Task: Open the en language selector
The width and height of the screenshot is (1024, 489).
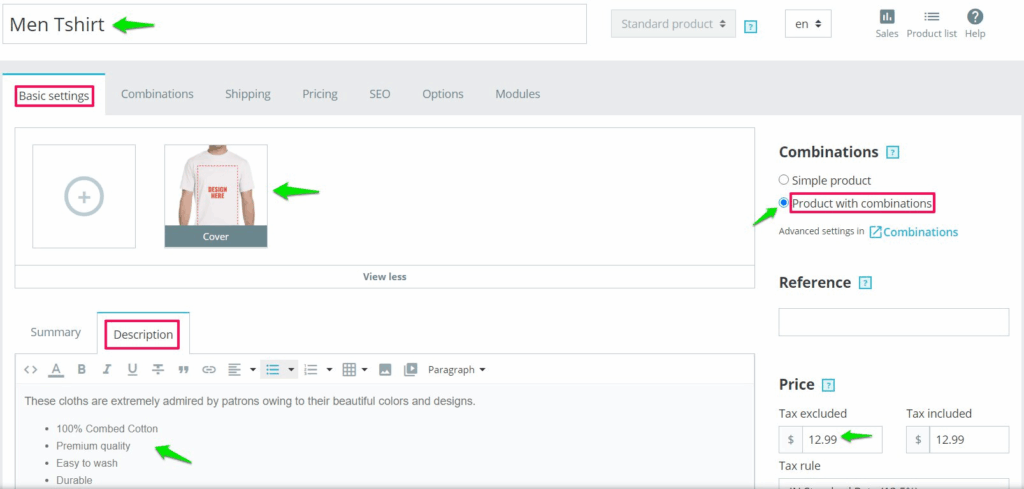Action: pyautogui.click(x=808, y=24)
